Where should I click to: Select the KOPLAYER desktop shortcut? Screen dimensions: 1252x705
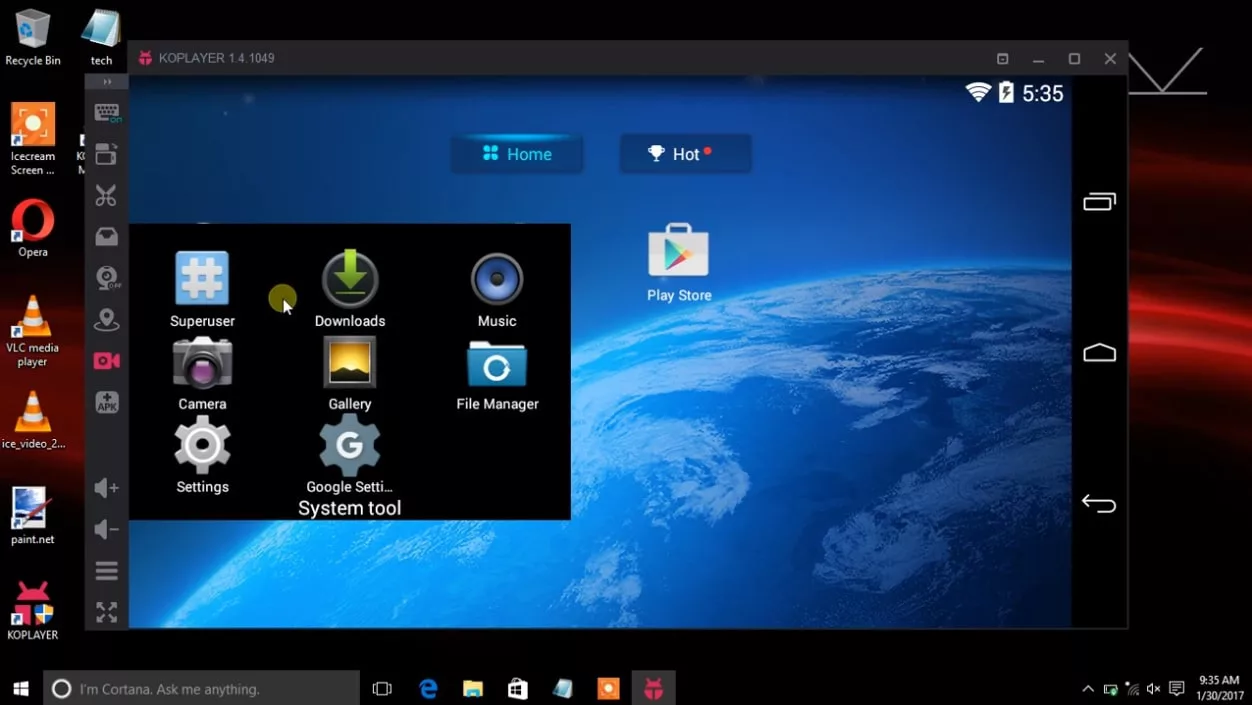[32, 611]
